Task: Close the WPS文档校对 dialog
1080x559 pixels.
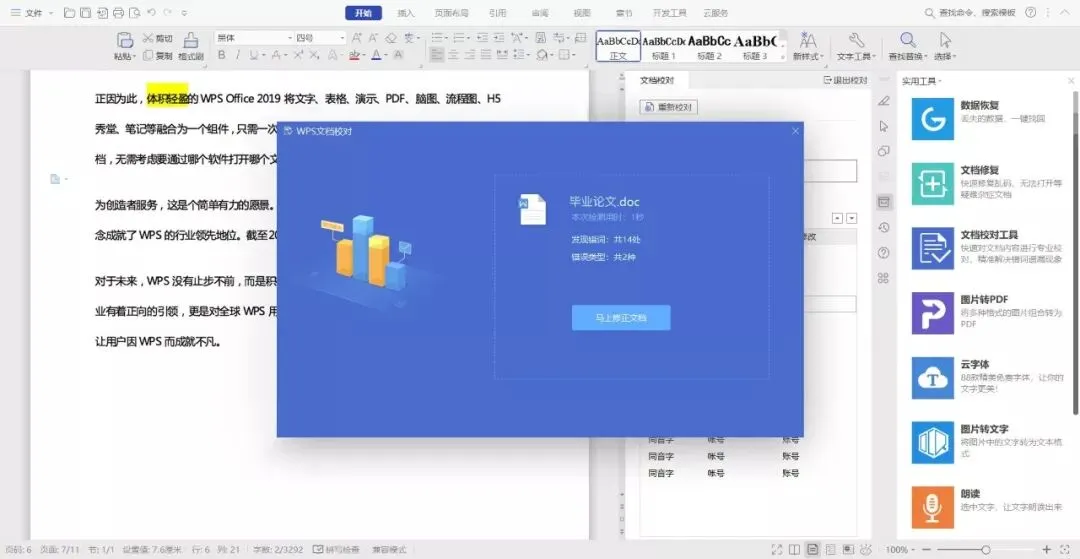Action: tap(796, 130)
